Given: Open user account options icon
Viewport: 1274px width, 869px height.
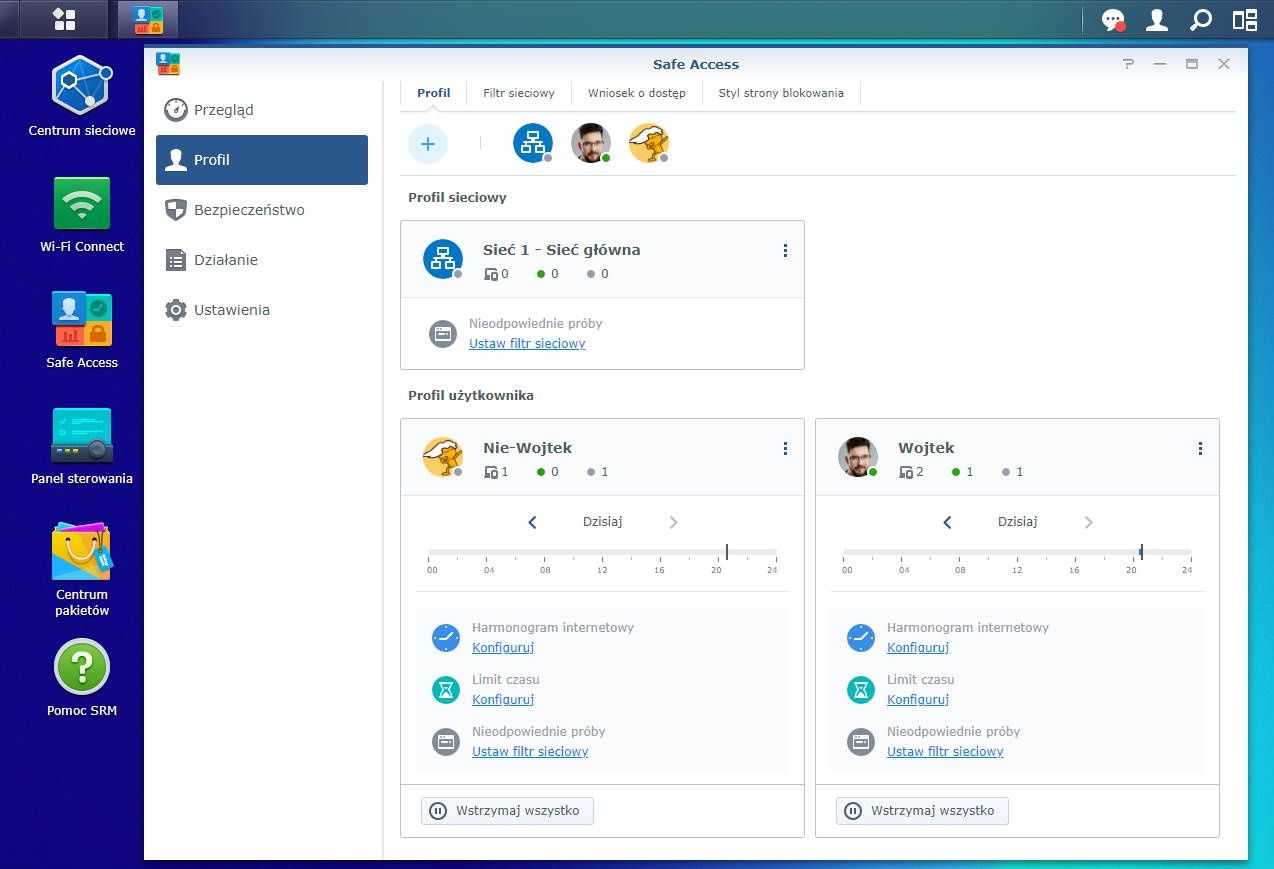Looking at the screenshot, I should pyautogui.click(x=1157, y=20).
